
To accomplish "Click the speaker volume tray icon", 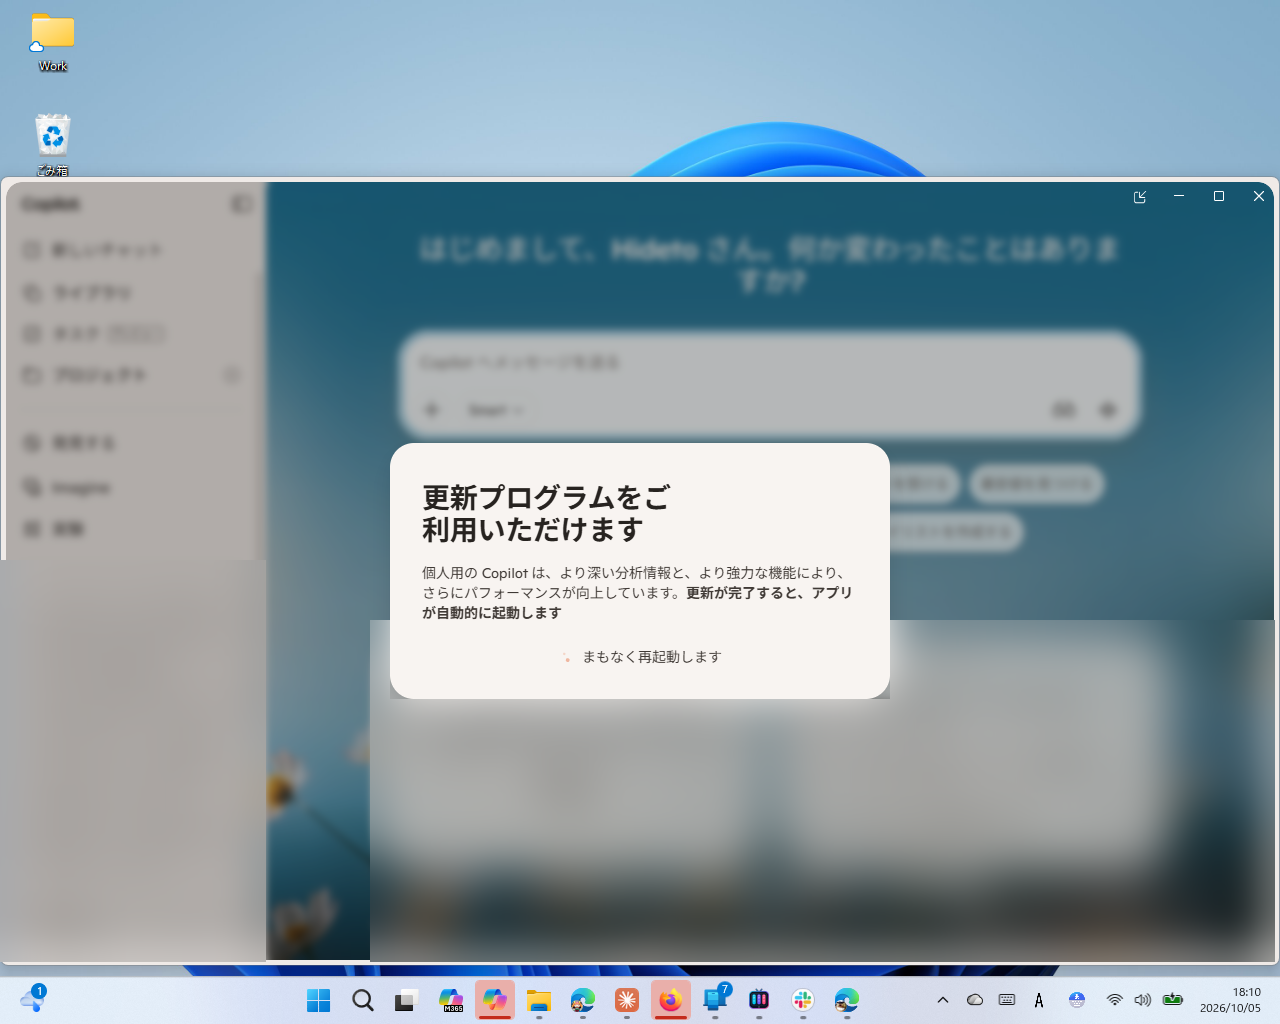I will coord(1143,1000).
